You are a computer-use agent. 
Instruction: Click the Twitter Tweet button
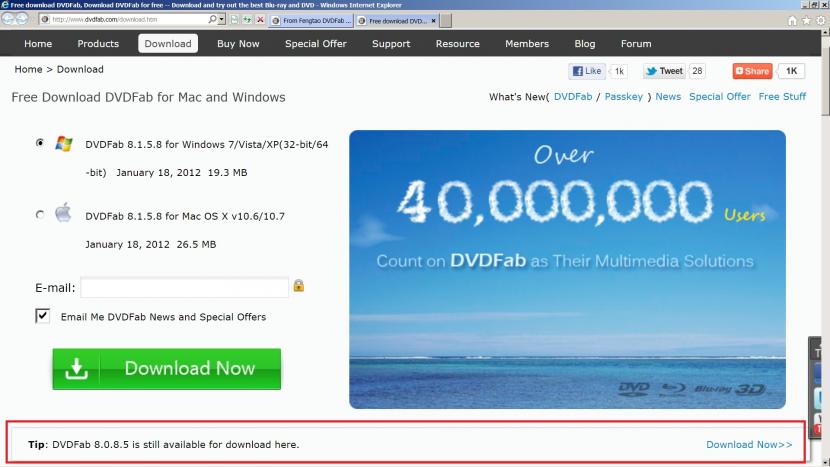(x=664, y=71)
